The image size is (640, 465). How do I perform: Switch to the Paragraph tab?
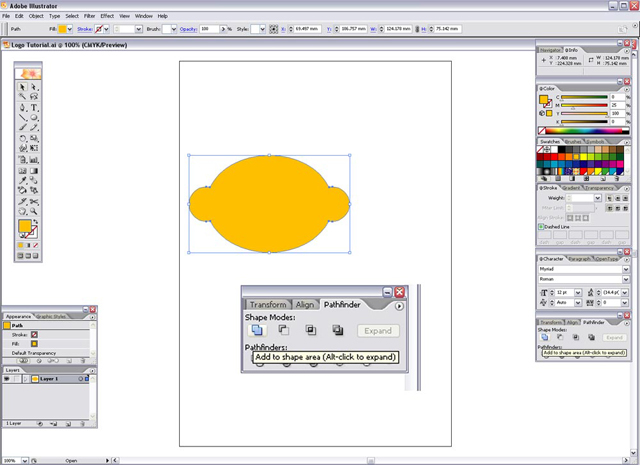tap(579, 259)
